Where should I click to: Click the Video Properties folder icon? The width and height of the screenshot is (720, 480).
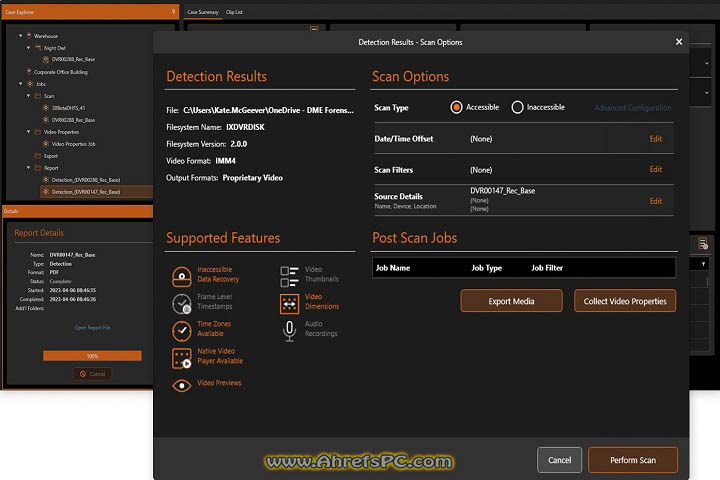pyautogui.click(x=38, y=132)
